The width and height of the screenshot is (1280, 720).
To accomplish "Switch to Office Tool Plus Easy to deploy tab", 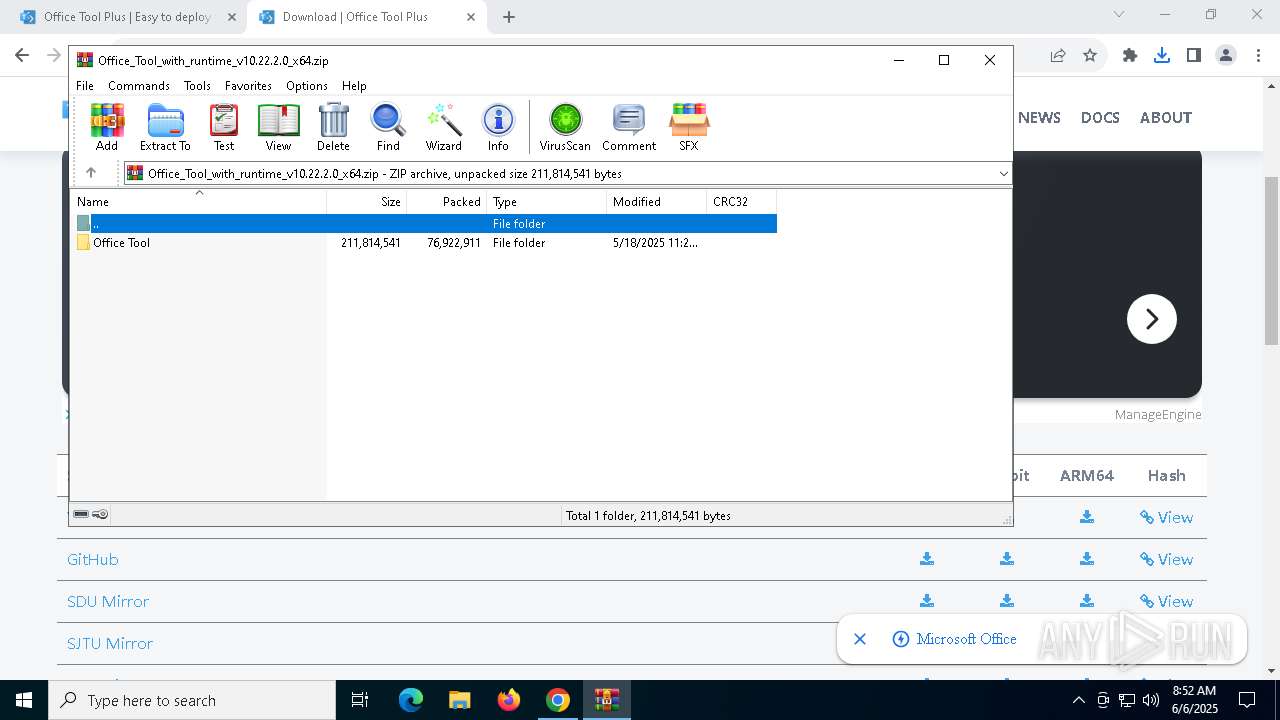I will (128, 17).
